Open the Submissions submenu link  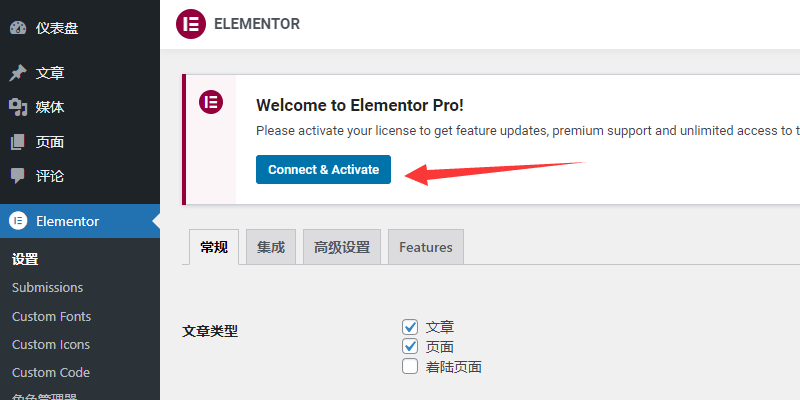(47, 288)
